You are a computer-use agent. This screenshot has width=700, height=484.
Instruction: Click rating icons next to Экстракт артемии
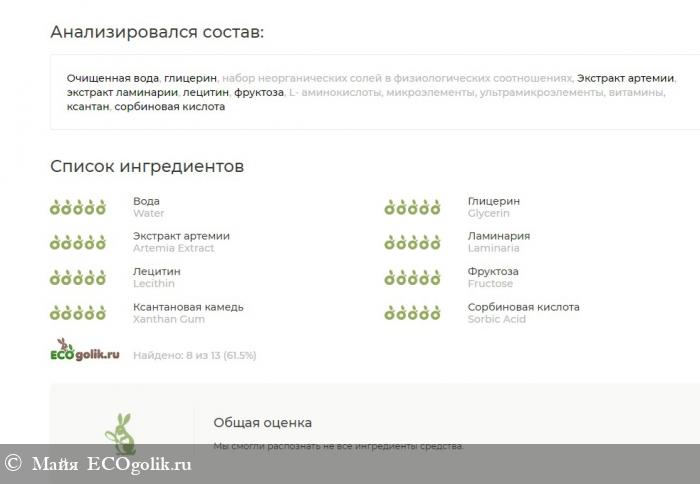coord(77,243)
